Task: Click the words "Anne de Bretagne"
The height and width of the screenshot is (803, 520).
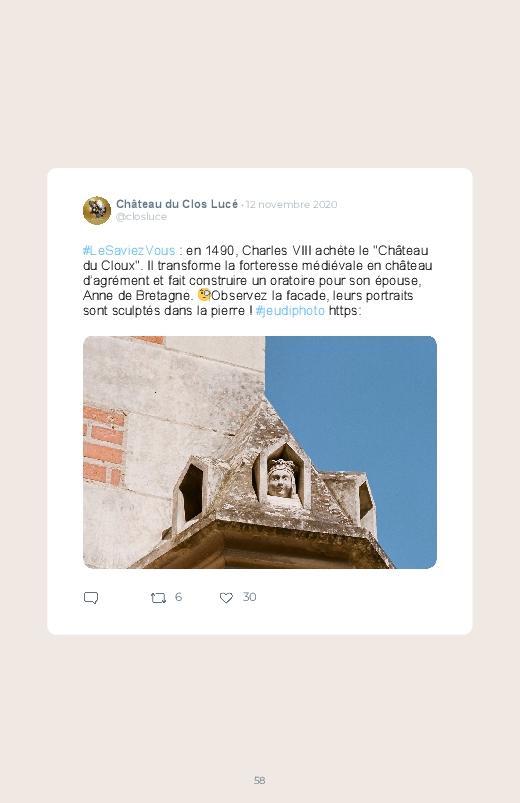Action: click(x=136, y=295)
